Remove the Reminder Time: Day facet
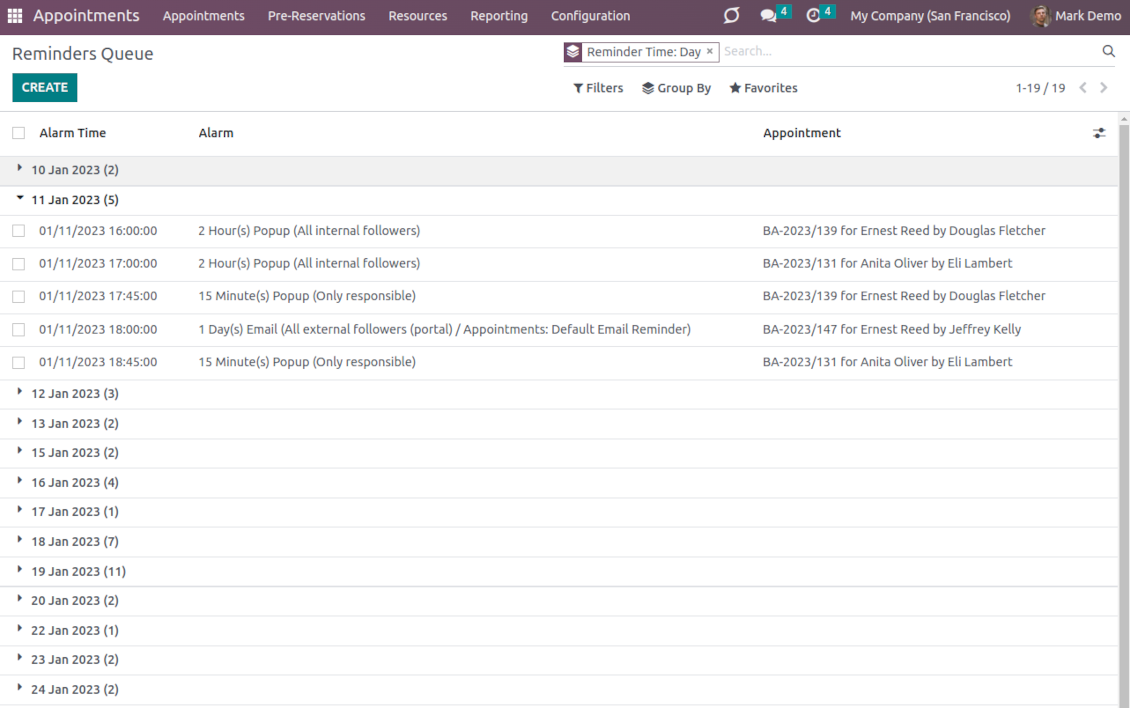The height and width of the screenshot is (708, 1130). (710, 51)
